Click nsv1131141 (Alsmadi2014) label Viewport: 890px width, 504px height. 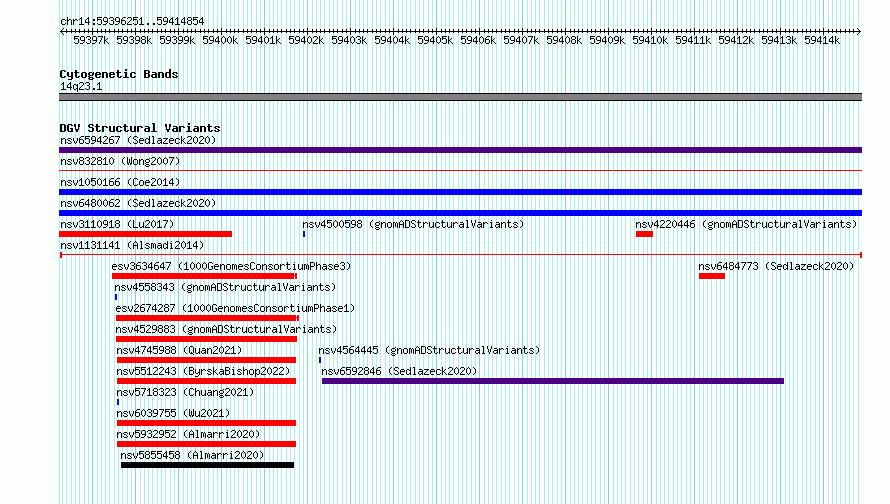(x=132, y=245)
